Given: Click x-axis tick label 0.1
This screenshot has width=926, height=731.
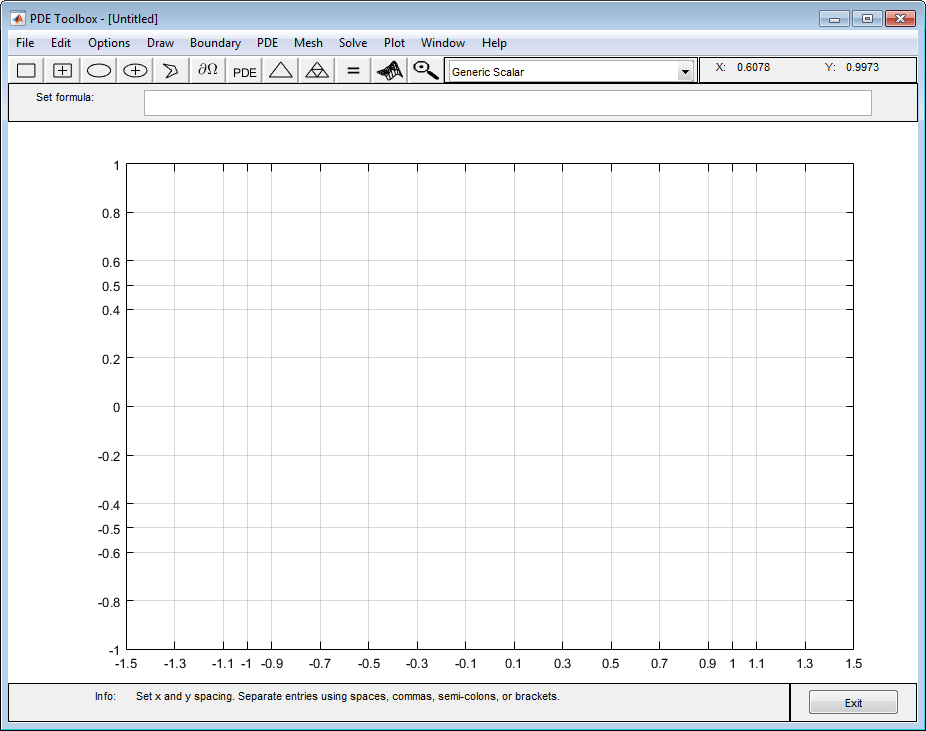Looking at the screenshot, I should tap(514, 663).
